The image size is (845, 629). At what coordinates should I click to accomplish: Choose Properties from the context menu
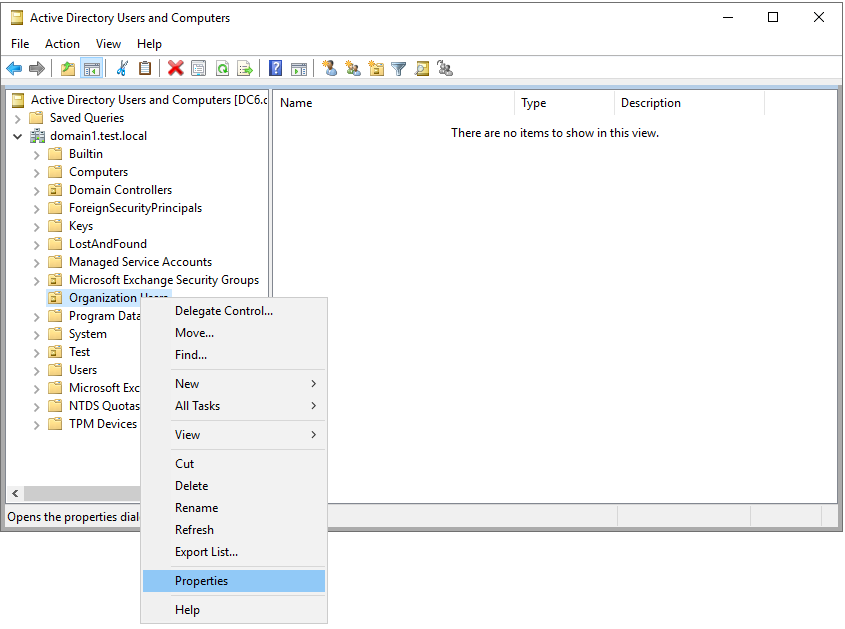[201, 581]
